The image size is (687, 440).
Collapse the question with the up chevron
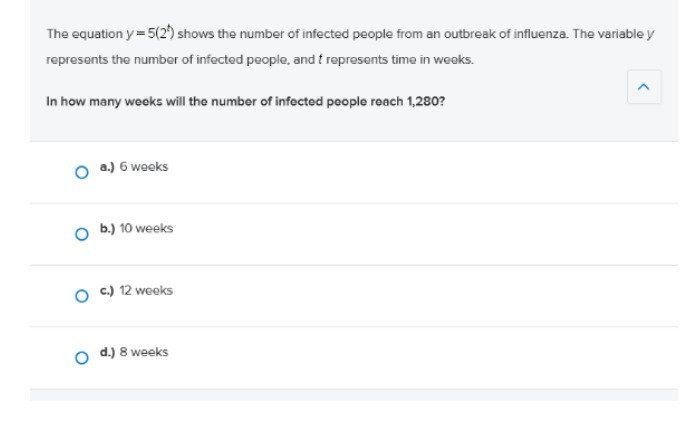(x=643, y=88)
